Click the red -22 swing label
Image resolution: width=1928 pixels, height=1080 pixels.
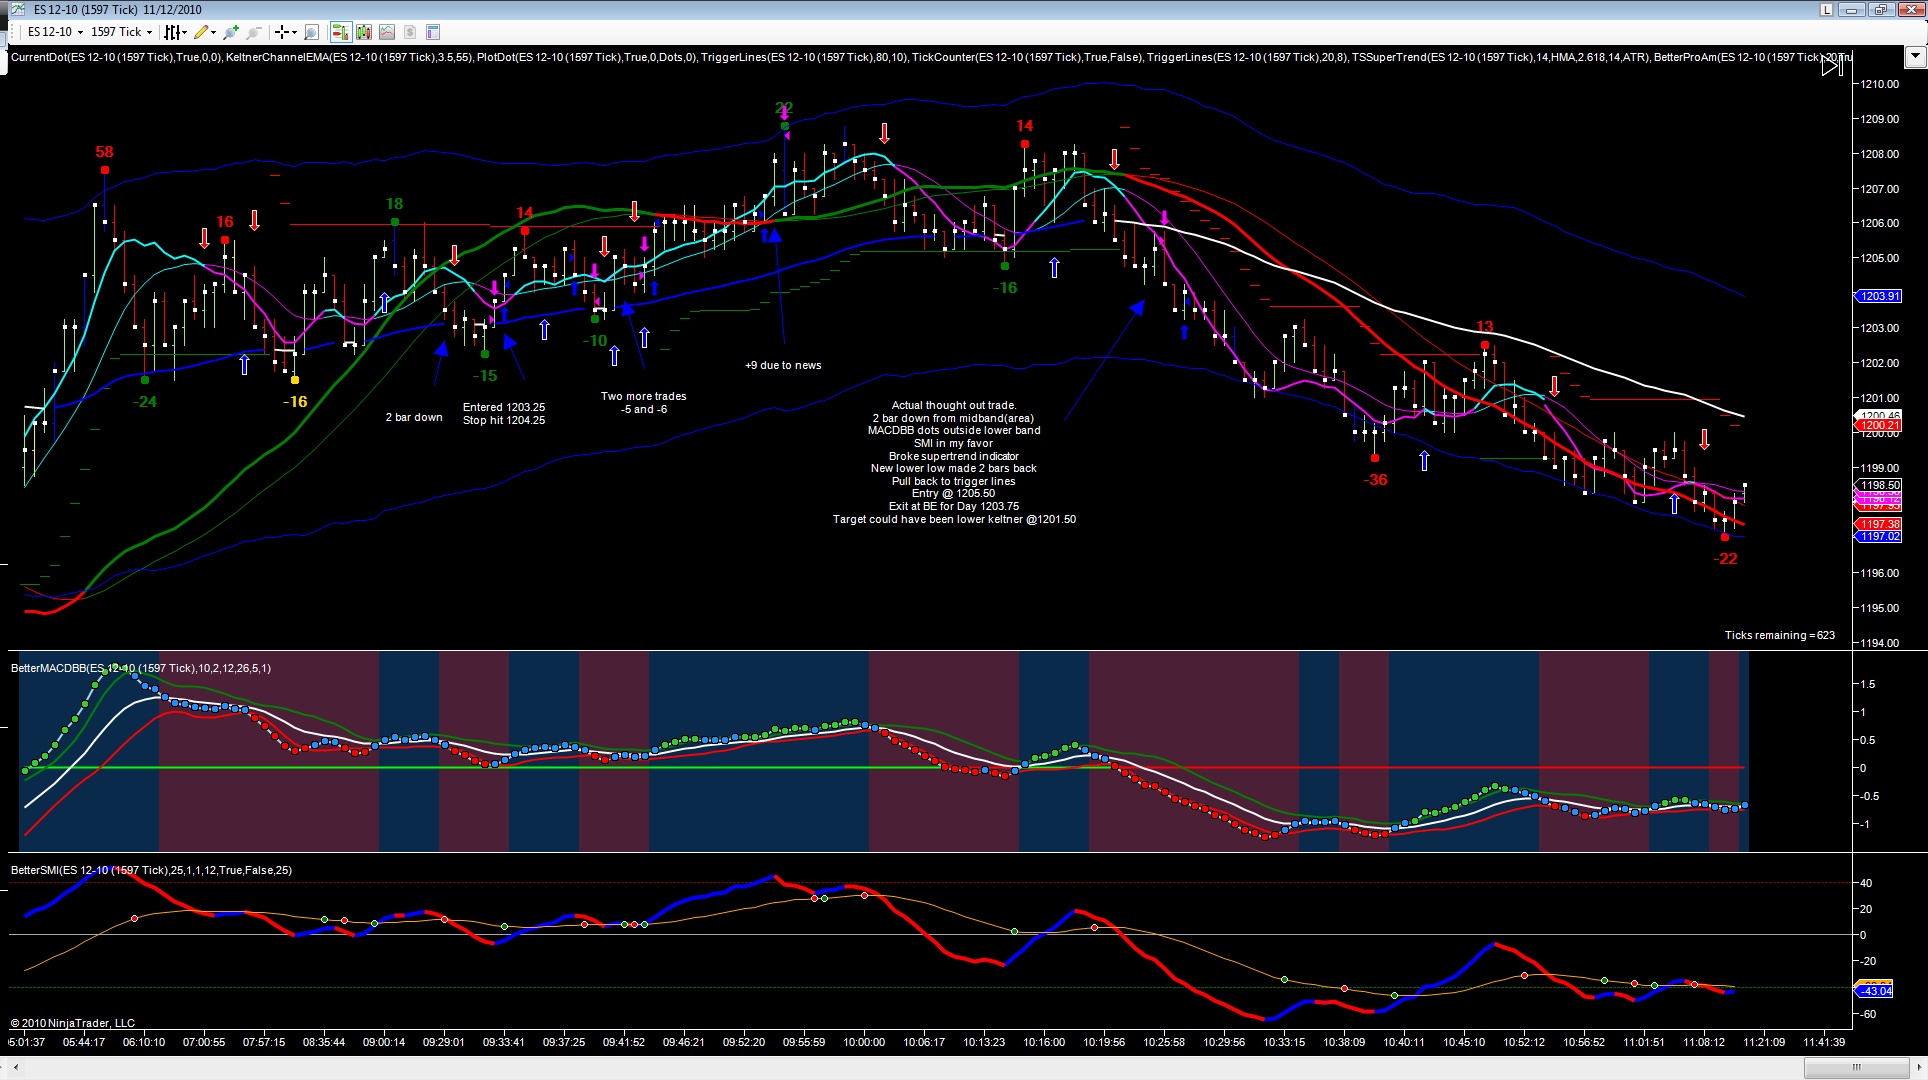click(x=1725, y=559)
